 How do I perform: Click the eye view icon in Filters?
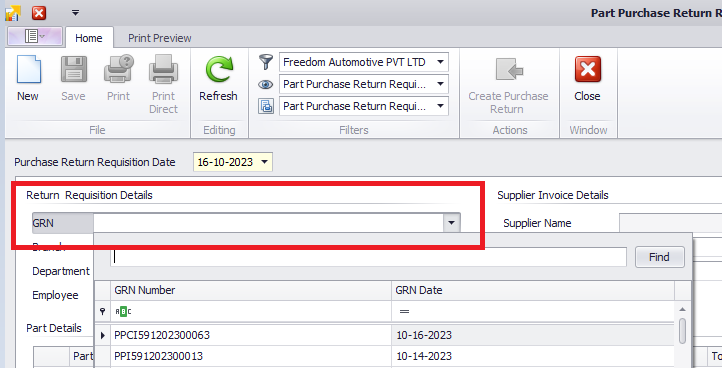[x=266, y=84]
